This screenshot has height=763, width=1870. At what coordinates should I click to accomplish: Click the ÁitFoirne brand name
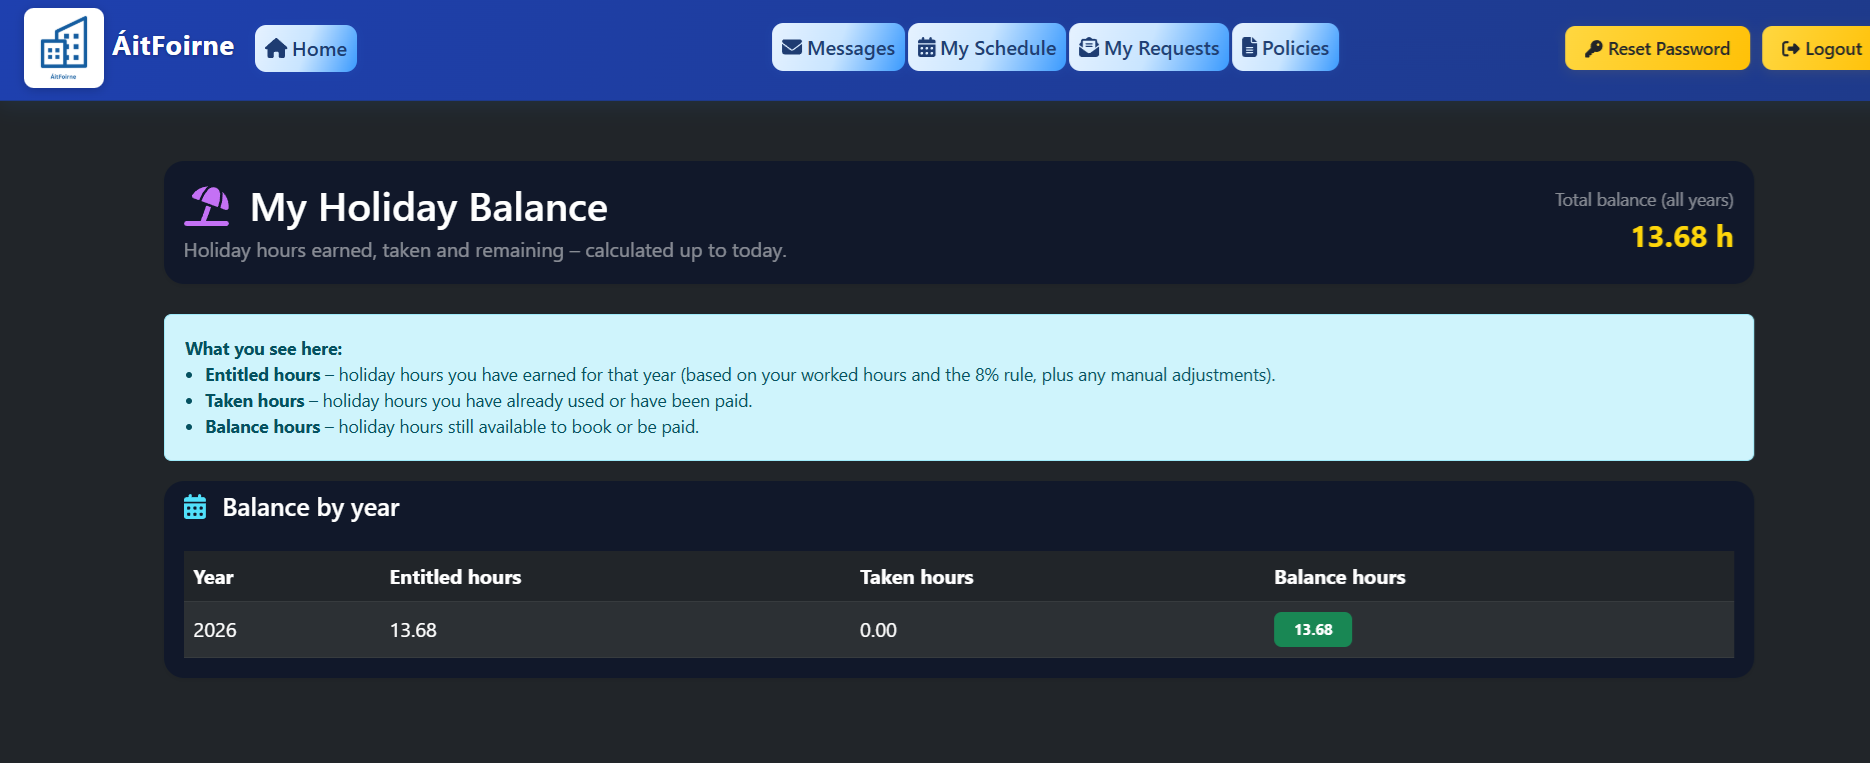[173, 46]
